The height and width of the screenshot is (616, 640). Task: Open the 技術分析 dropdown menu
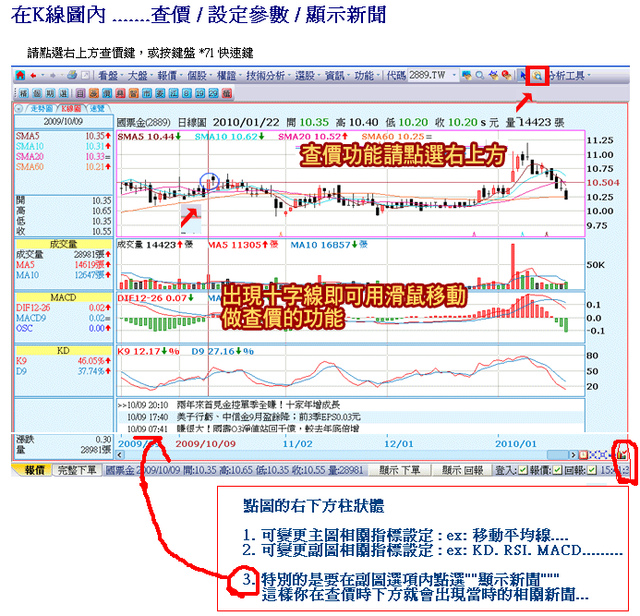click(268, 76)
